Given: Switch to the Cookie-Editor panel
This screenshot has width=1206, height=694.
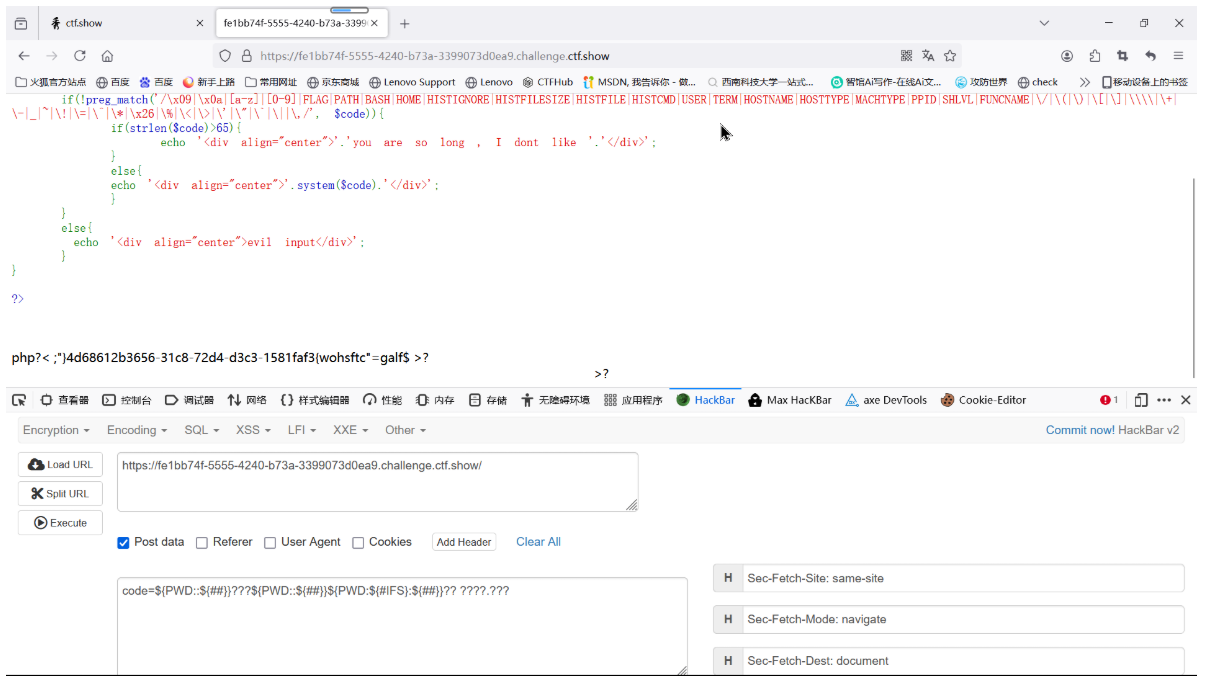Looking at the screenshot, I should click(x=984, y=400).
